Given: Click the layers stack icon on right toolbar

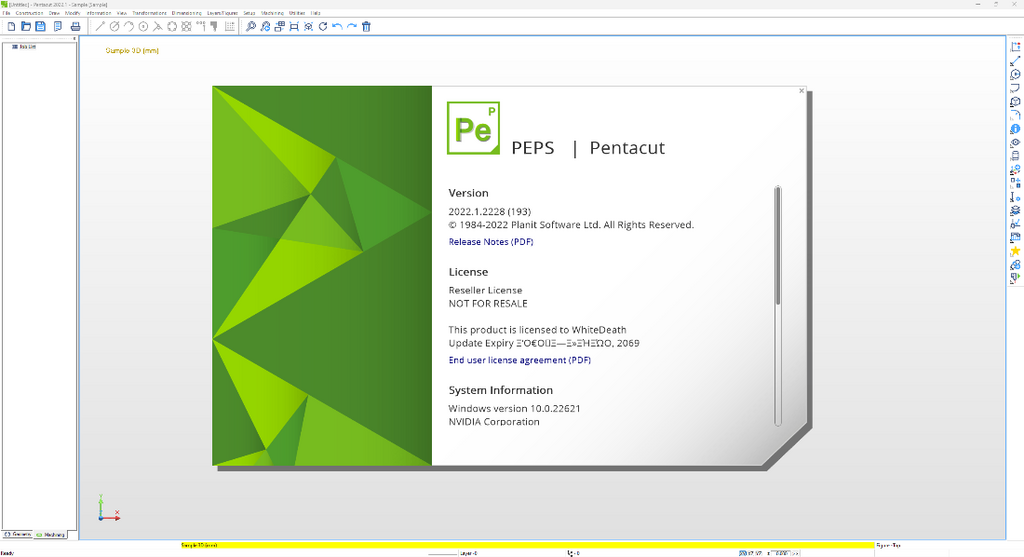Looking at the screenshot, I should pyautogui.click(x=1015, y=211).
